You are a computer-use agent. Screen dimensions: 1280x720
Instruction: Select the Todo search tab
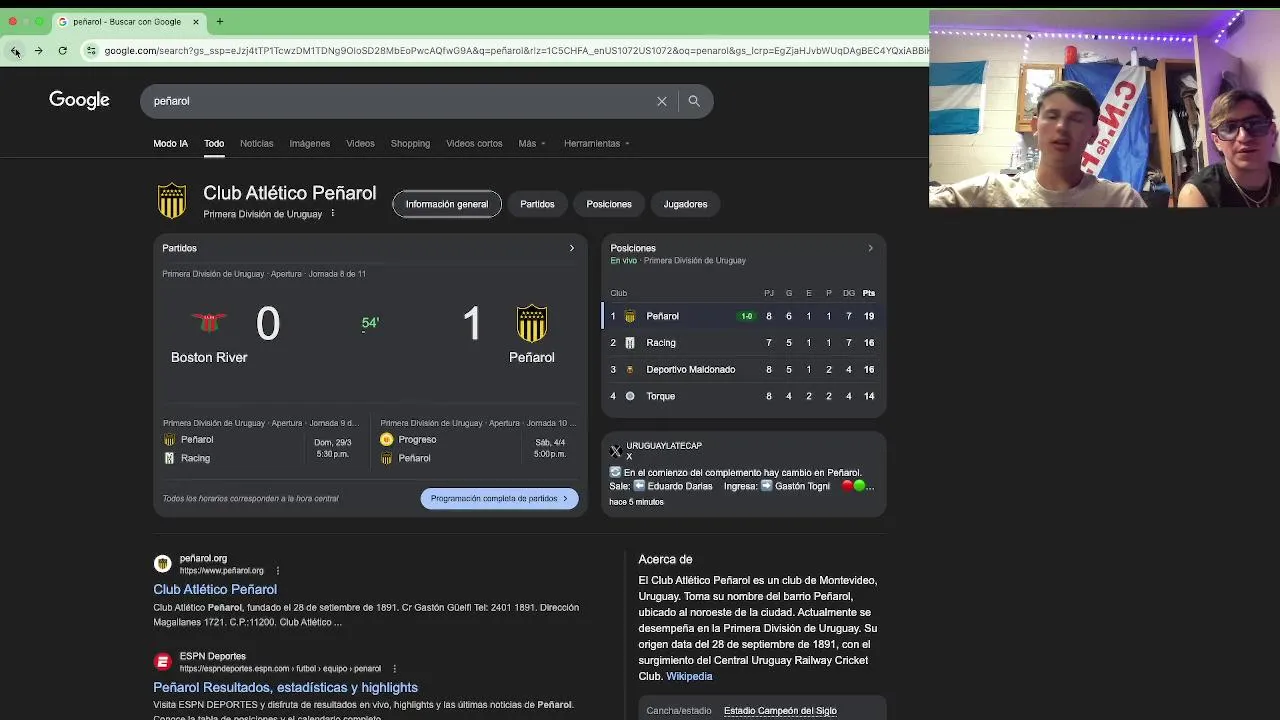click(x=214, y=143)
